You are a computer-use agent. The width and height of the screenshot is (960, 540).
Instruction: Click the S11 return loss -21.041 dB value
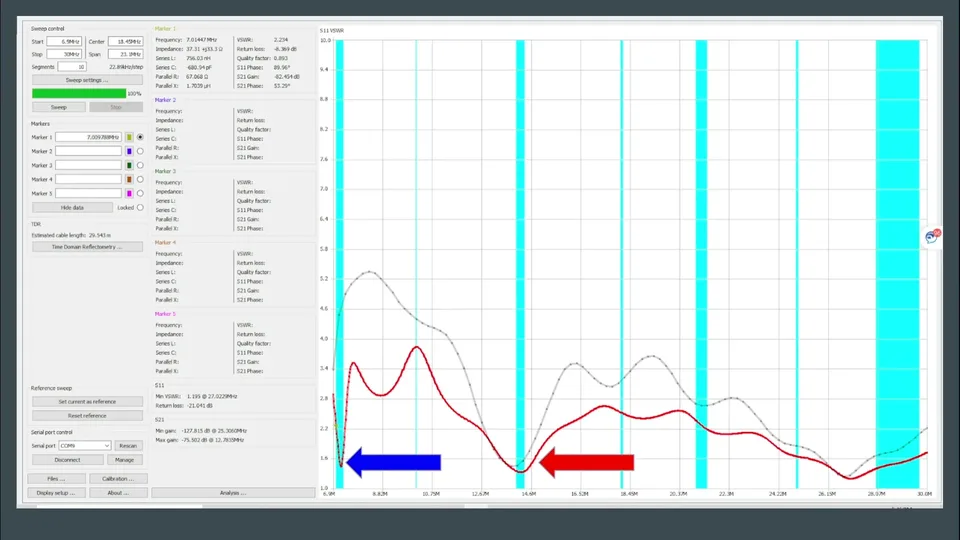(x=200, y=405)
